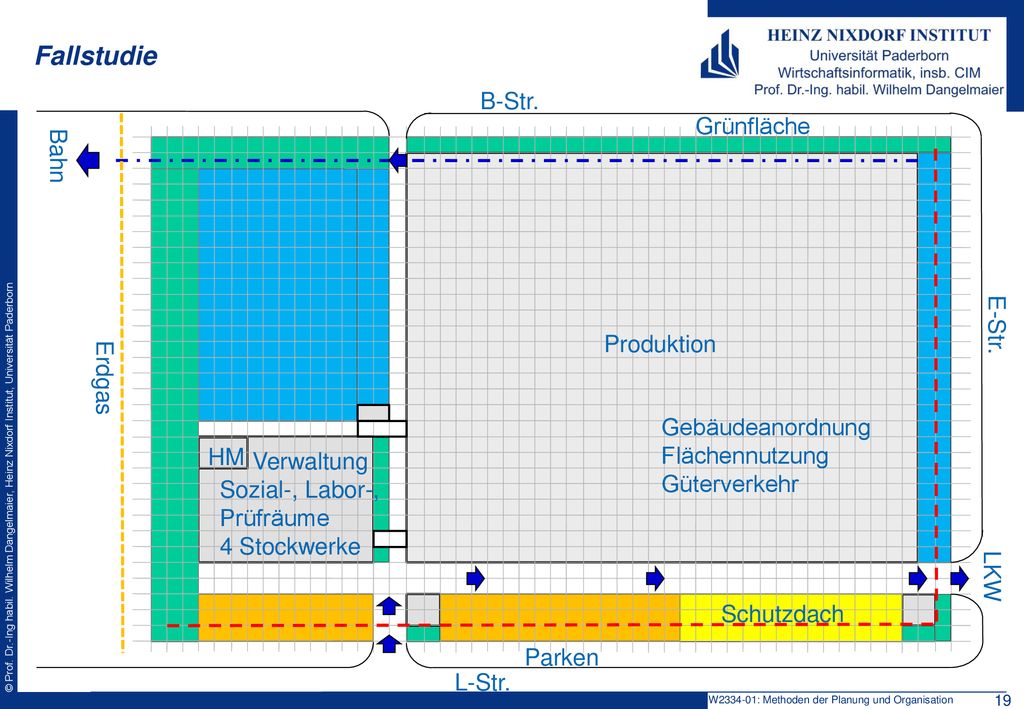Click the LKW label
This screenshot has width=1024, height=709.
991,576
